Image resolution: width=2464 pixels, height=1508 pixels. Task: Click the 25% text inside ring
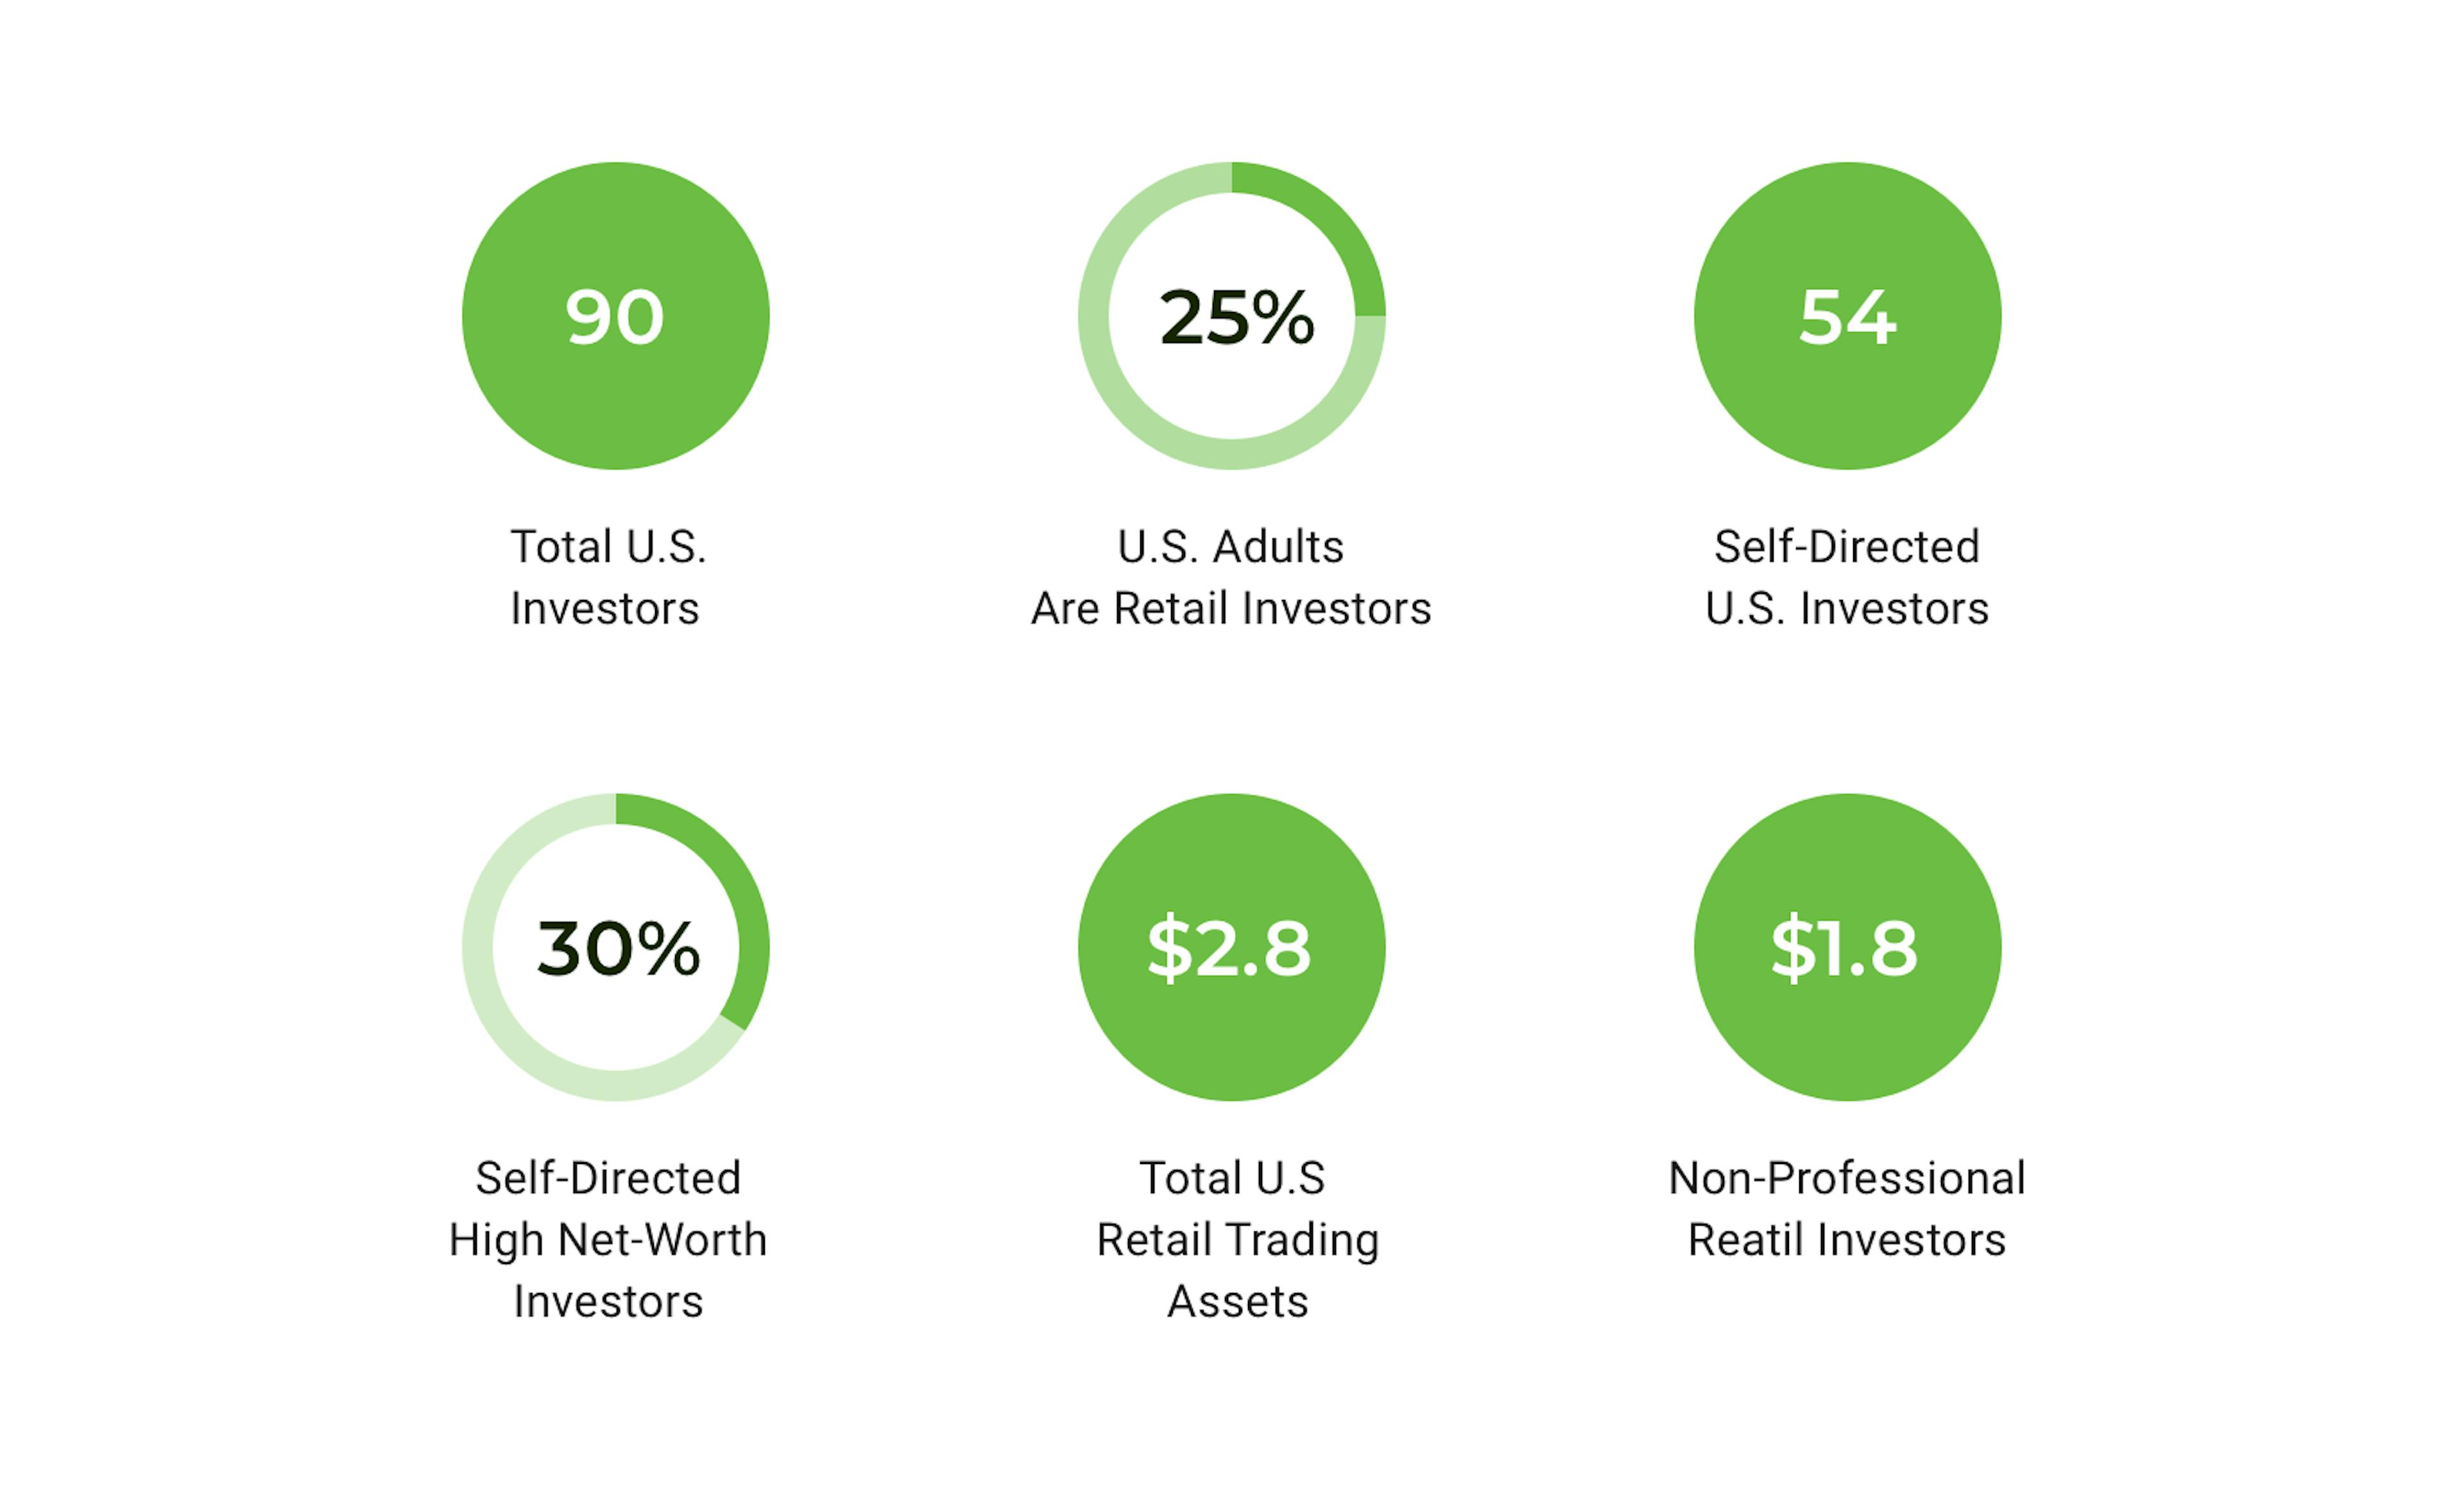pyautogui.click(x=1237, y=318)
